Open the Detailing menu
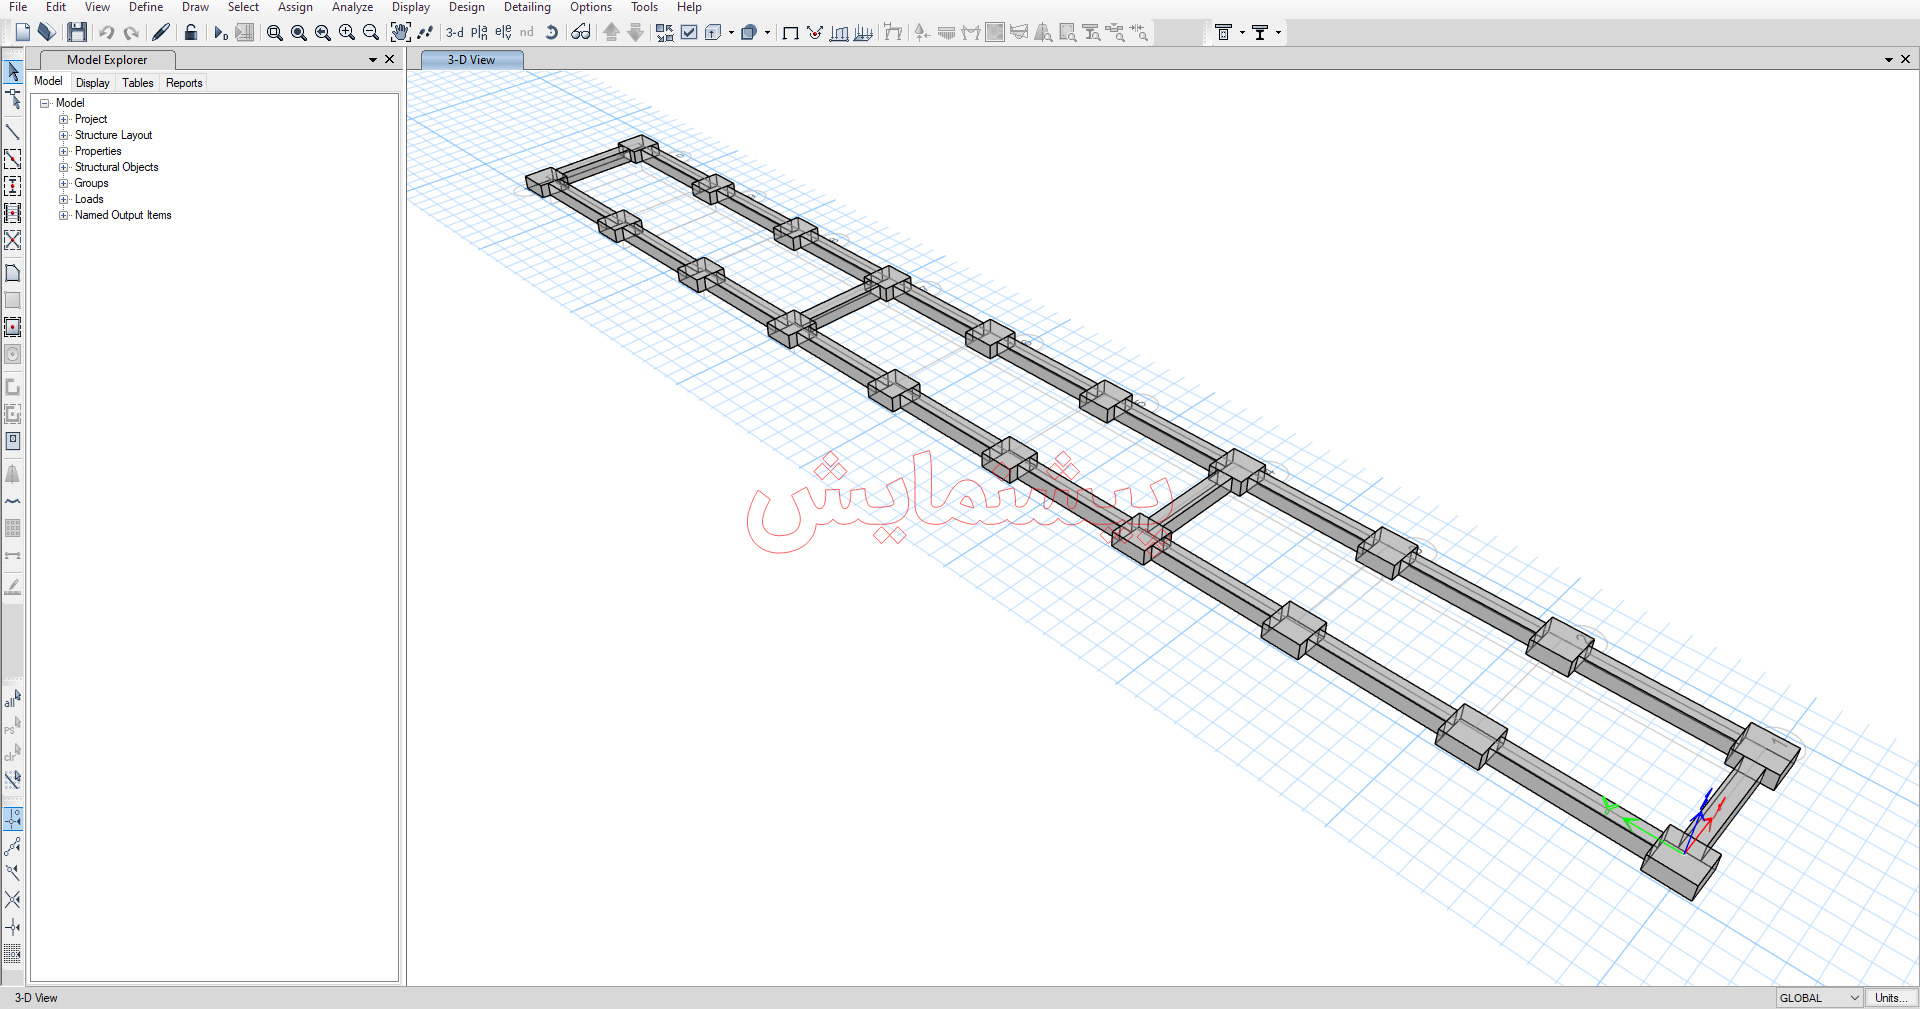The image size is (1920, 1009). (x=527, y=7)
